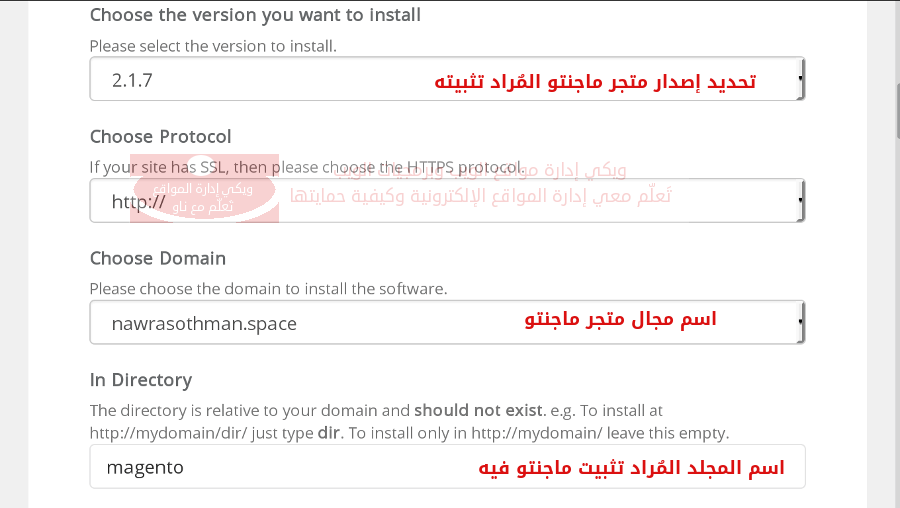Screen dimensions: 900x508
Task: Click the "Choose Protocol" heading
Action: [x=160, y=136]
